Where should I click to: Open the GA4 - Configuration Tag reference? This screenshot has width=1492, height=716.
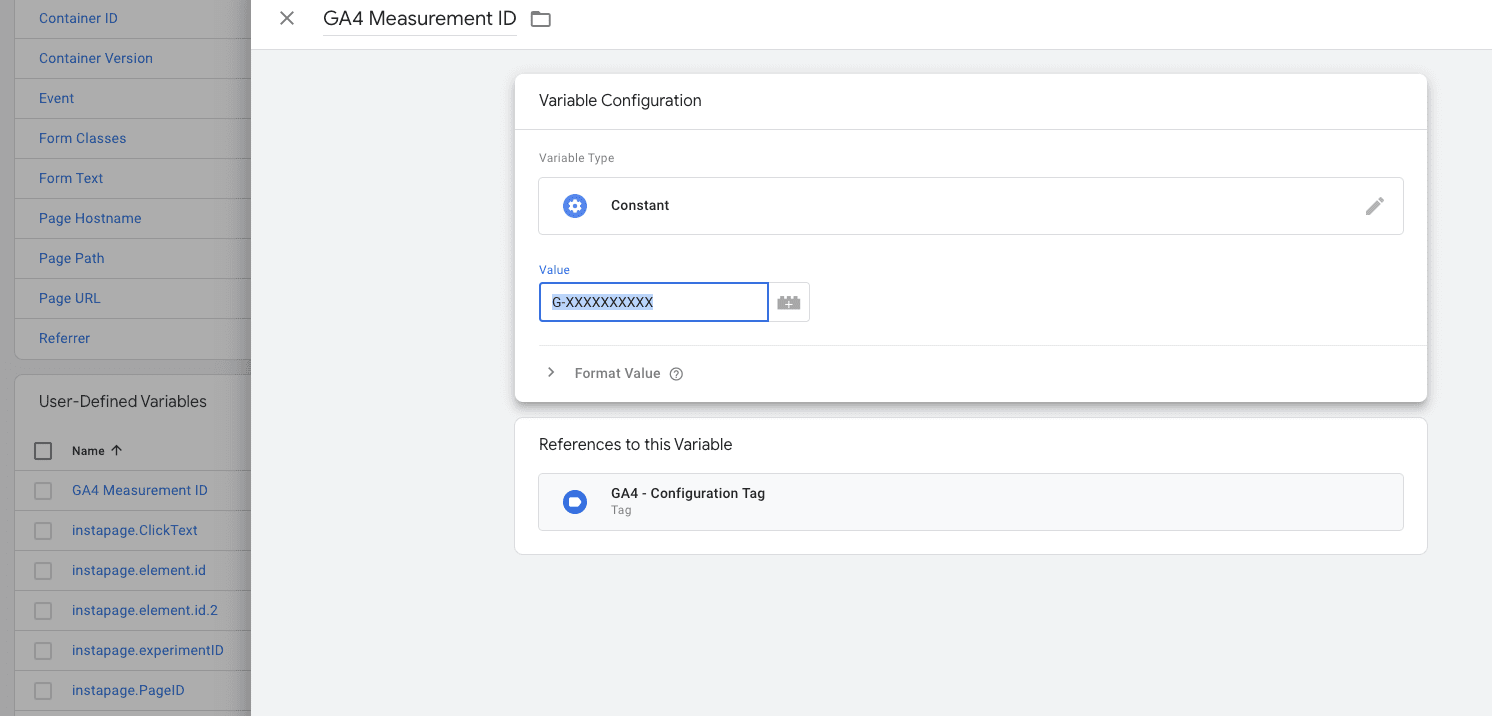688,493
